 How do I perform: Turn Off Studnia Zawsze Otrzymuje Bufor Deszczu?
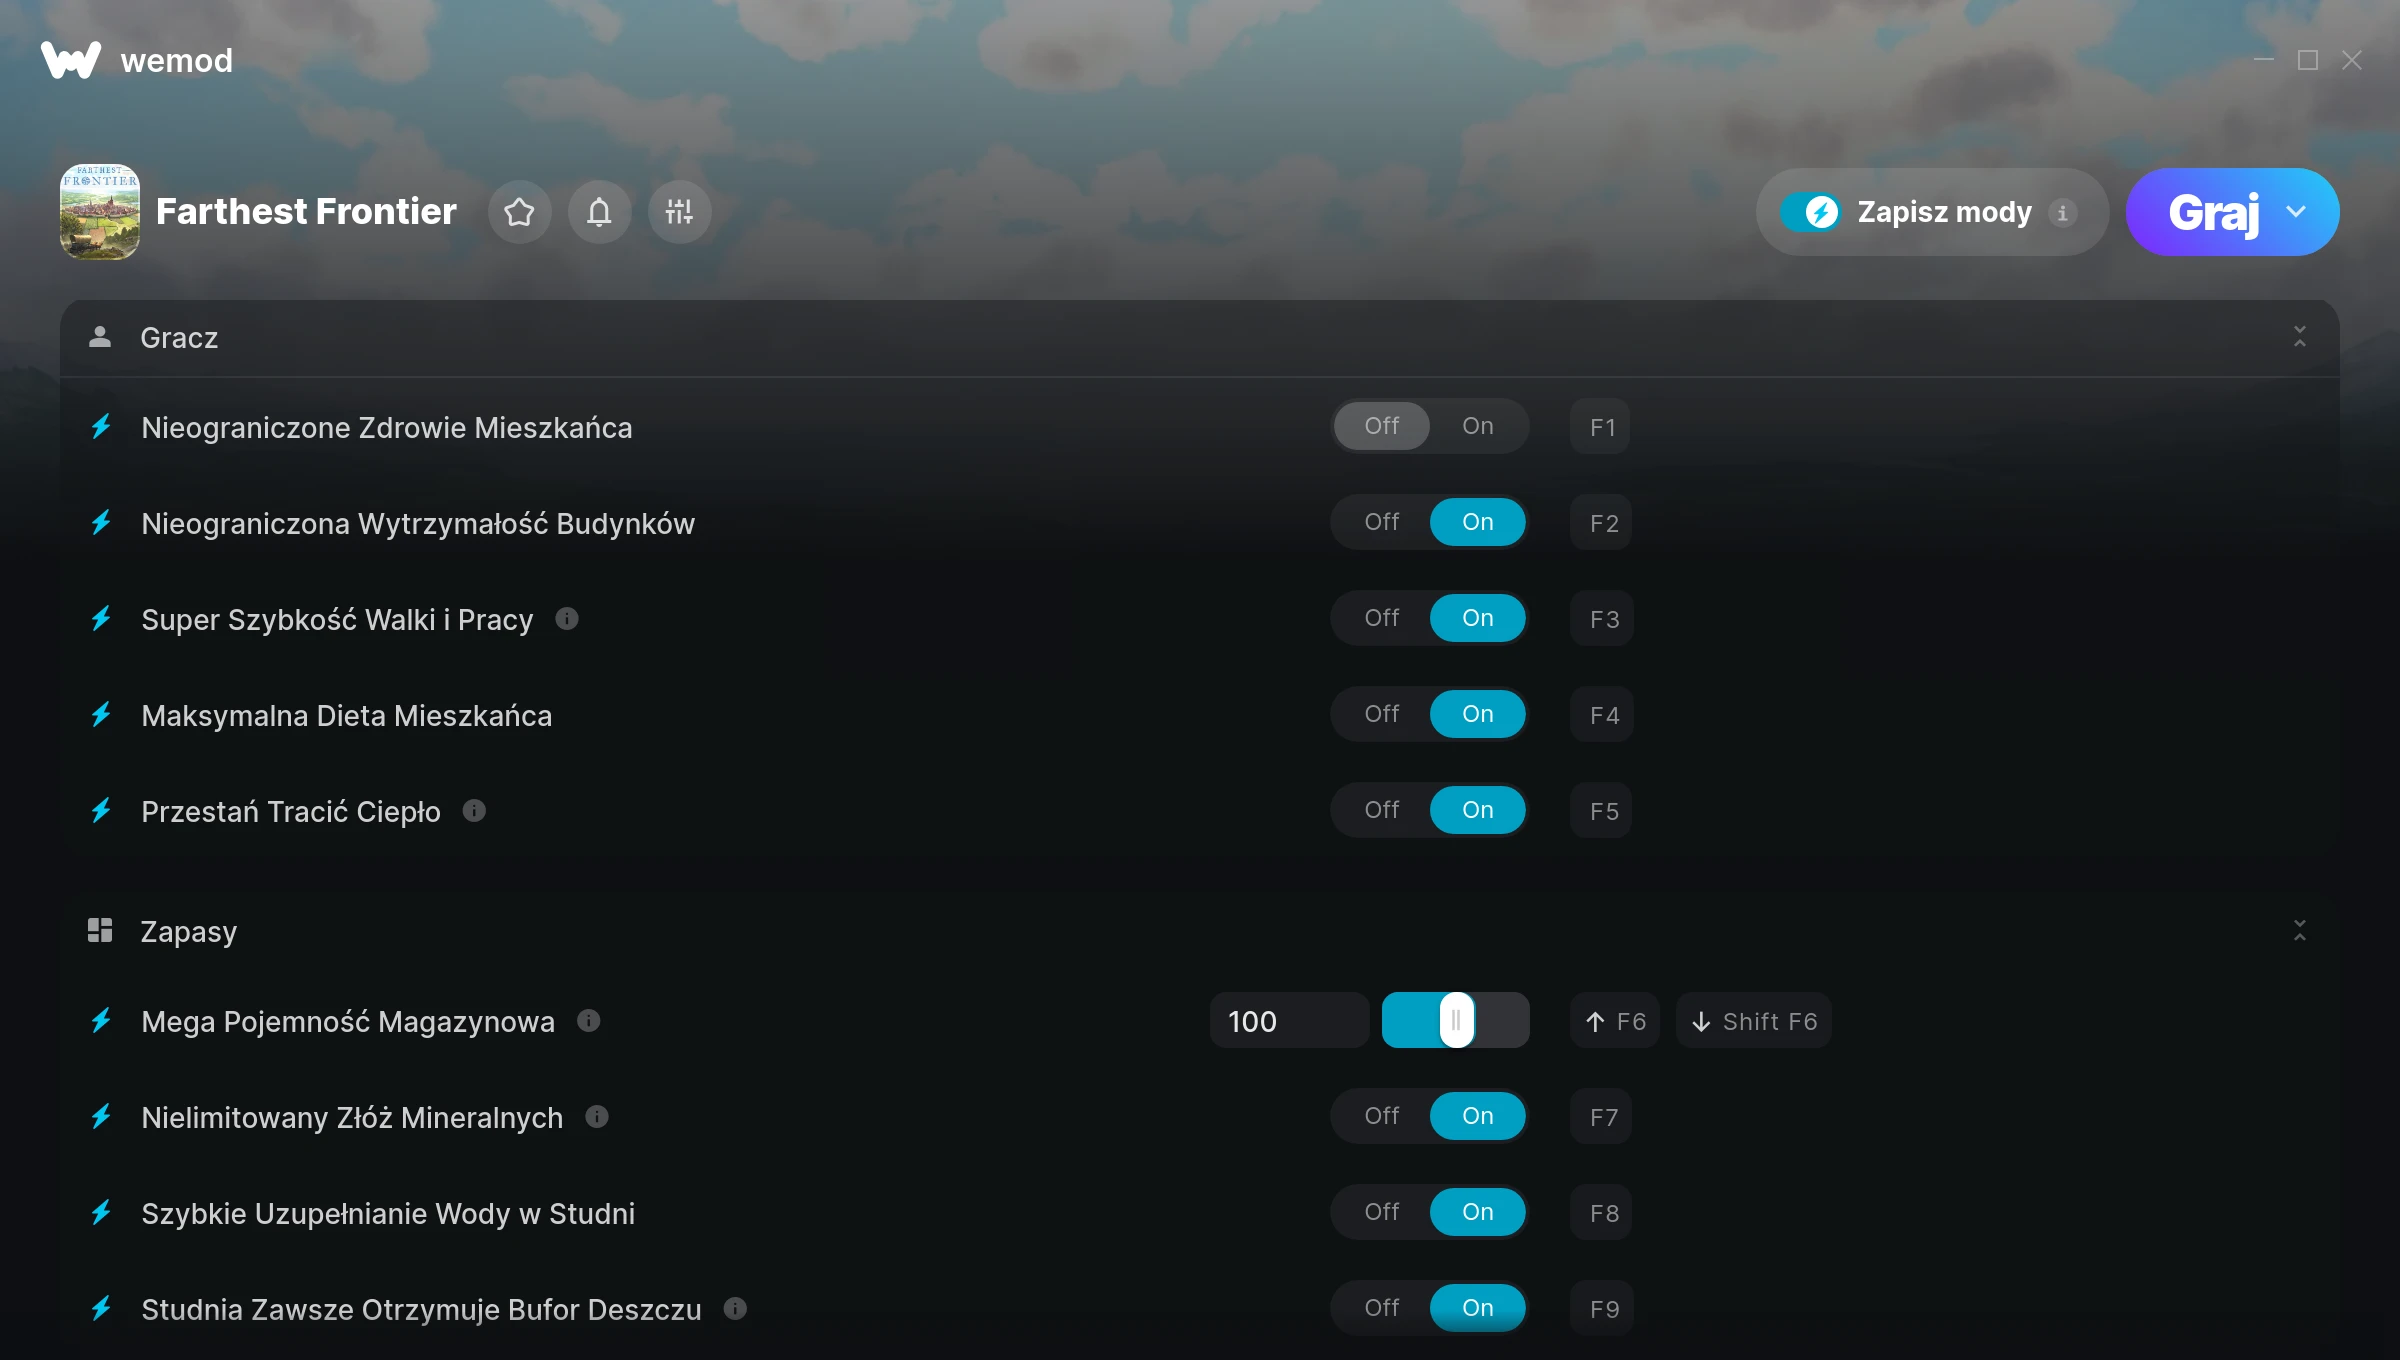[1382, 1308]
